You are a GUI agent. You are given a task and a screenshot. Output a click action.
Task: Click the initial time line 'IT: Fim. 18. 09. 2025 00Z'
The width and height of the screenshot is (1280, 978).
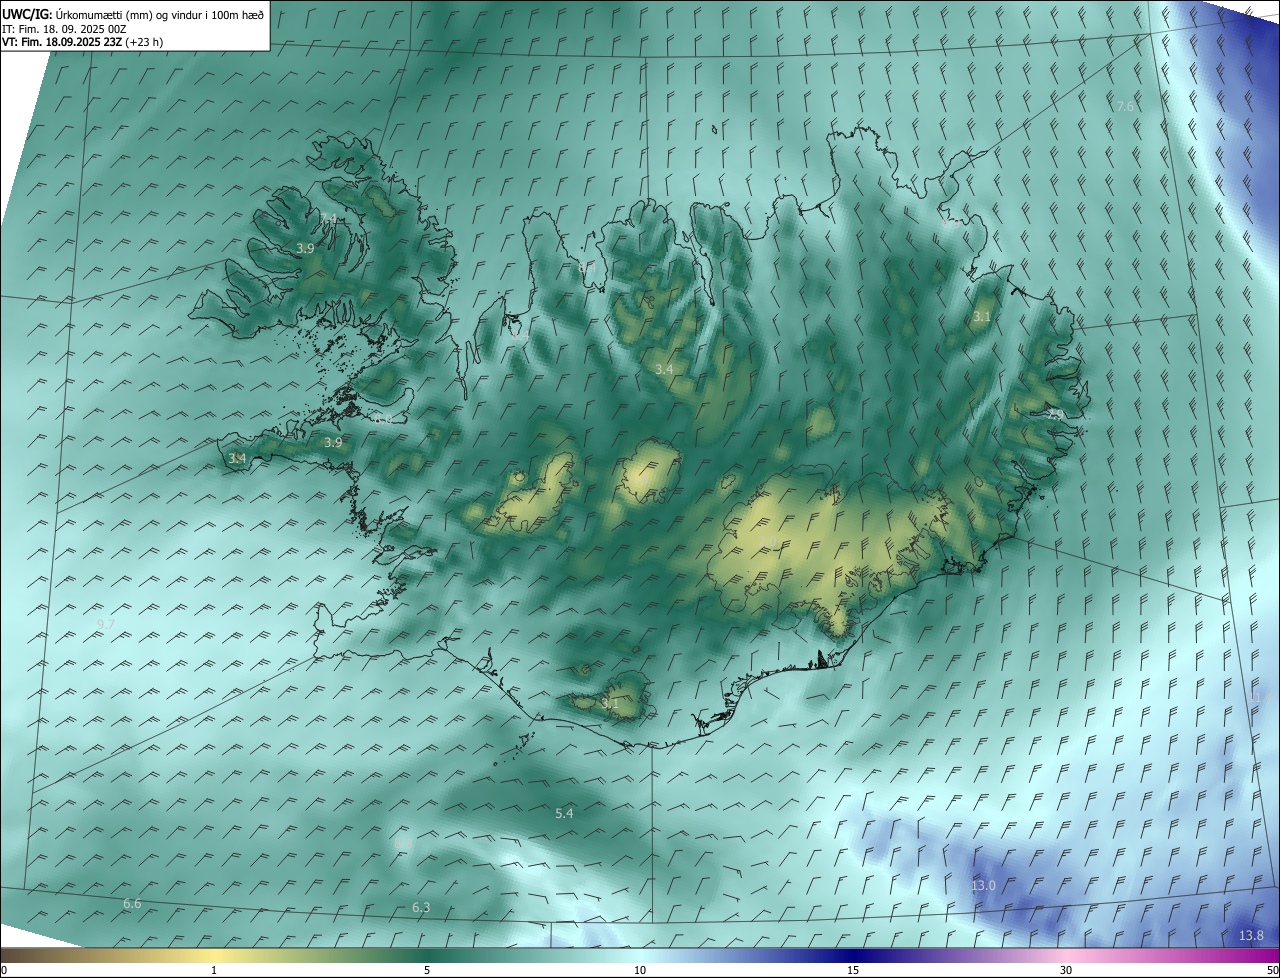tap(64, 29)
